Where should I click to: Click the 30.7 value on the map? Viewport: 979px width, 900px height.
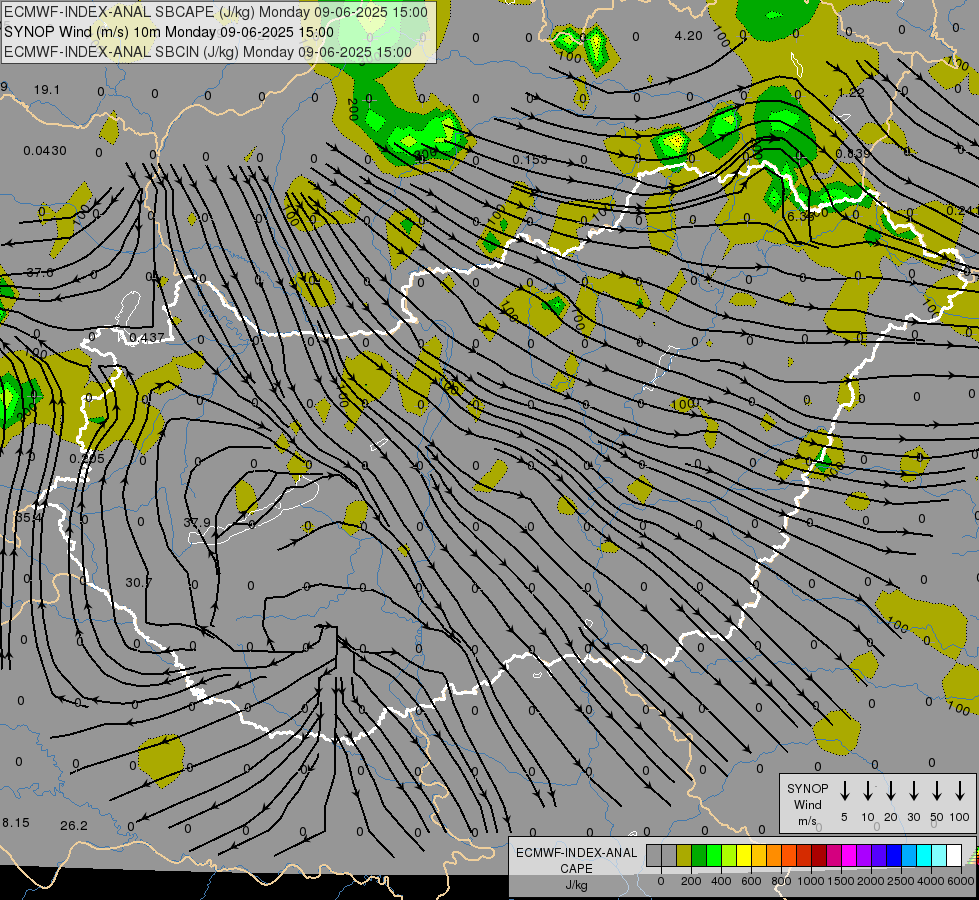tap(139, 582)
